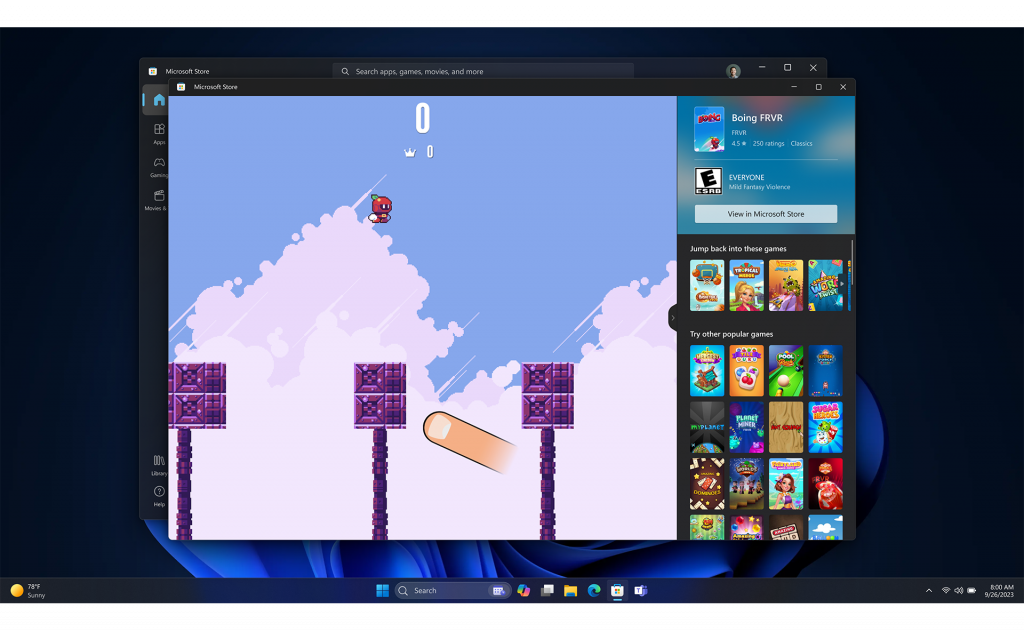Open Copilot from the taskbar
The height and width of the screenshot is (631, 1024).
(523, 590)
